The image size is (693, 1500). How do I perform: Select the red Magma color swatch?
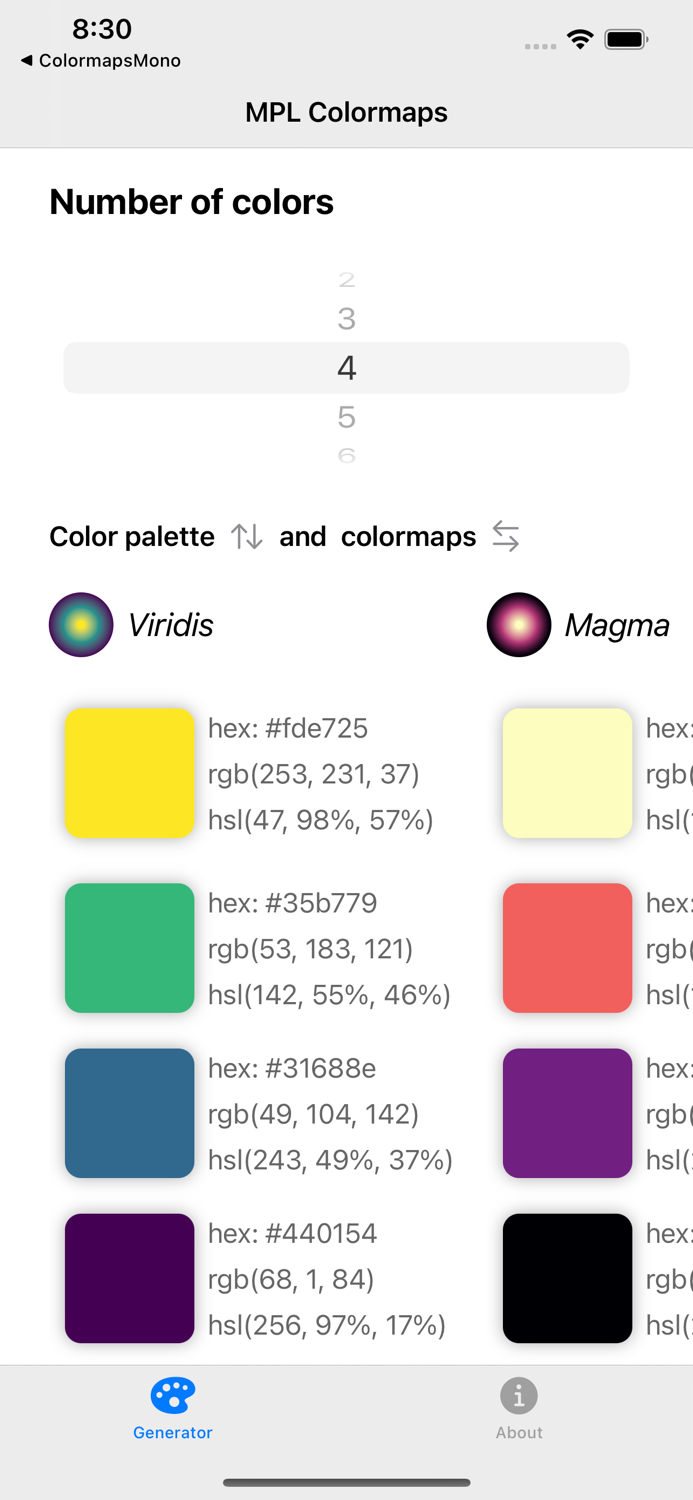tap(567, 948)
